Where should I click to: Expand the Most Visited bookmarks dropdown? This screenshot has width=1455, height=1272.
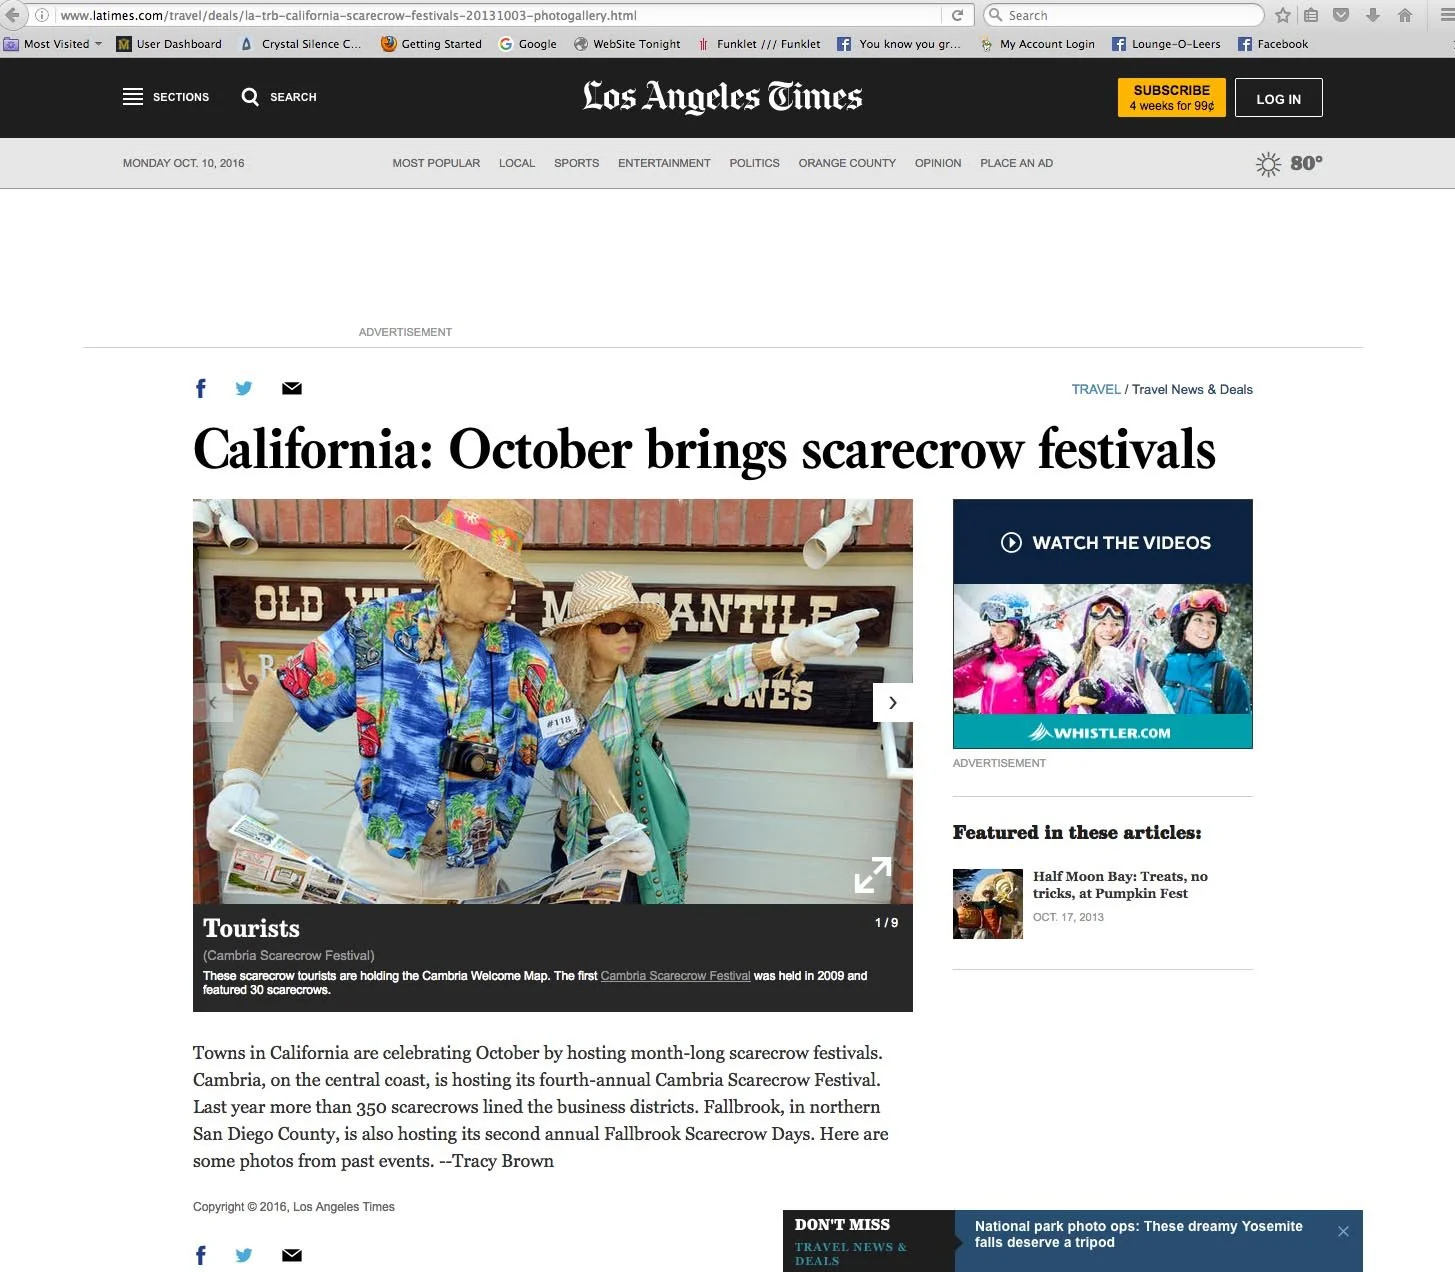pos(98,44)
